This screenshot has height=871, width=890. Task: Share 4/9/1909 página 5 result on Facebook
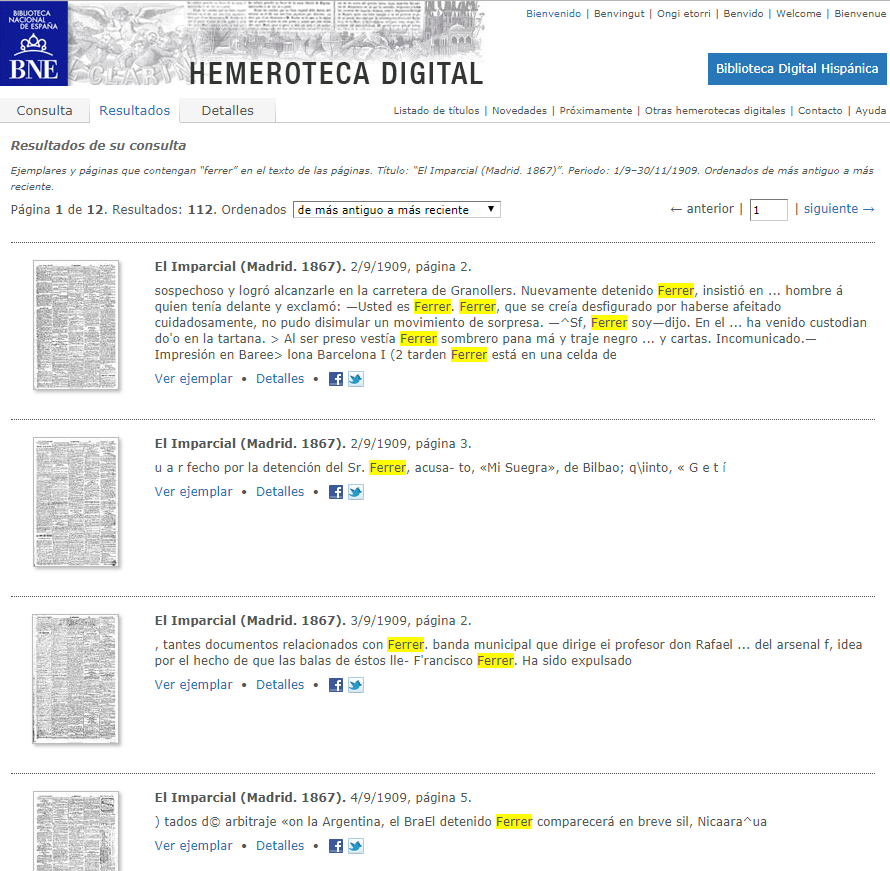(335, 846)
